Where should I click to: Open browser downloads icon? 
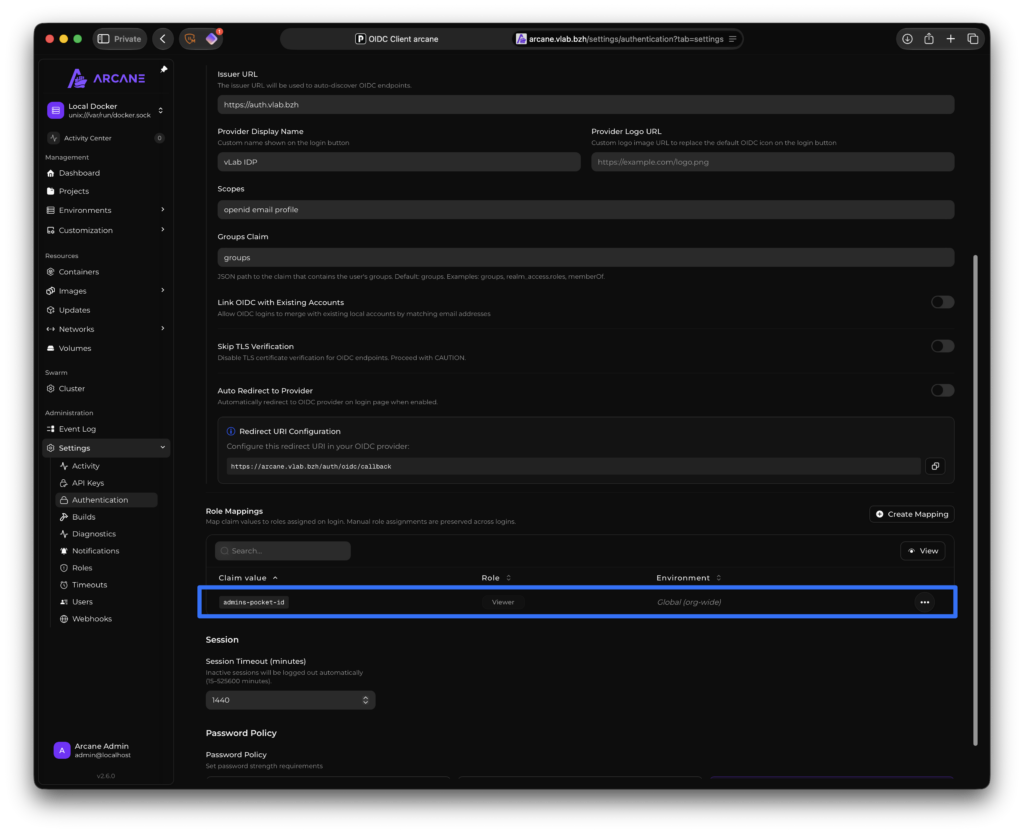(907, 39)
